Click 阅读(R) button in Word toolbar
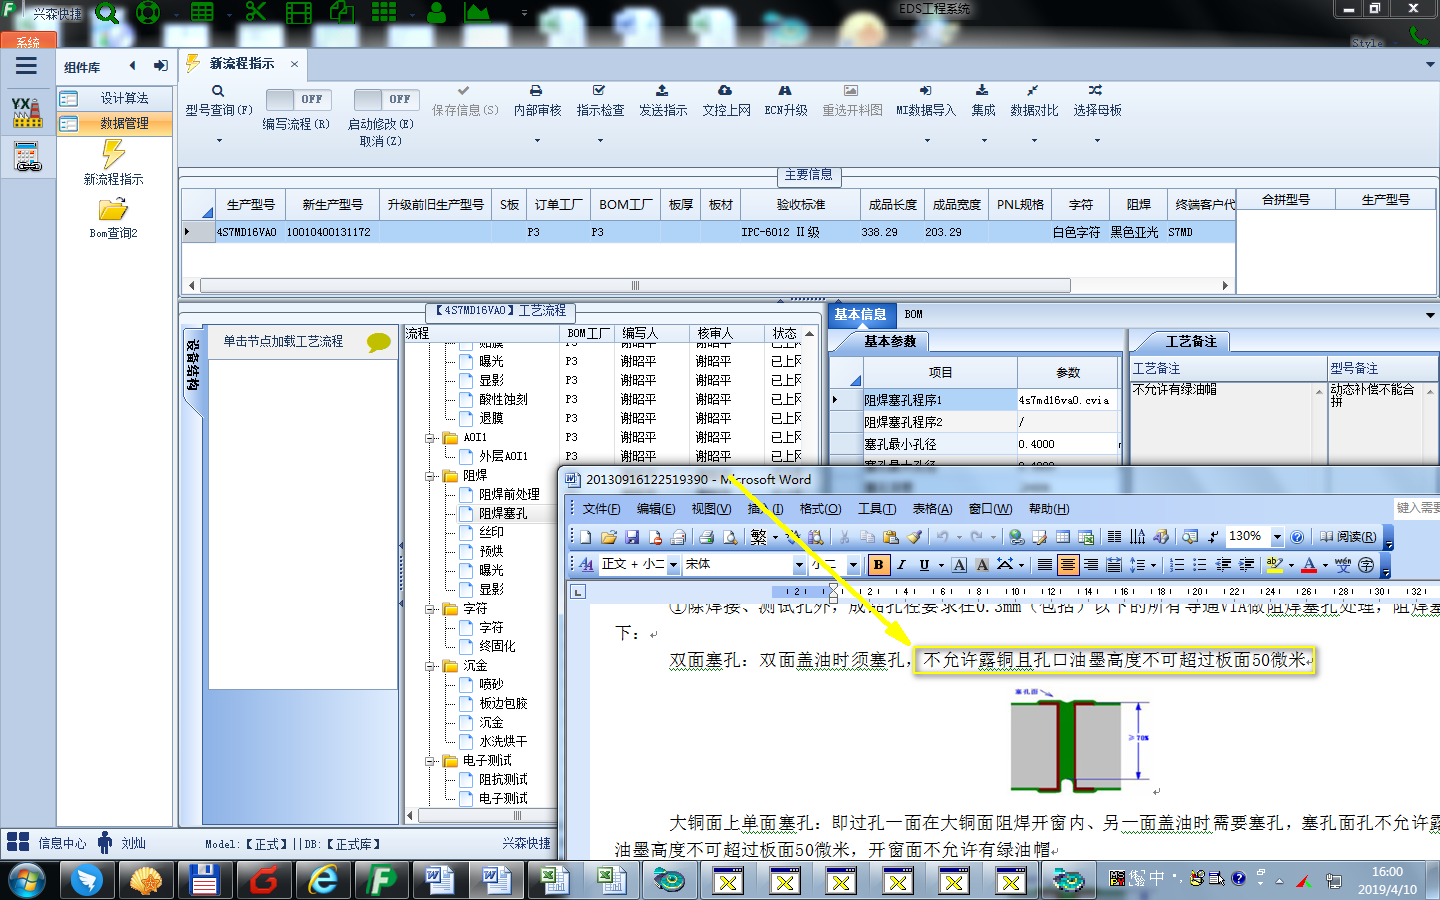Screen dimensions: 1440x900 (x=1347, y=537)
